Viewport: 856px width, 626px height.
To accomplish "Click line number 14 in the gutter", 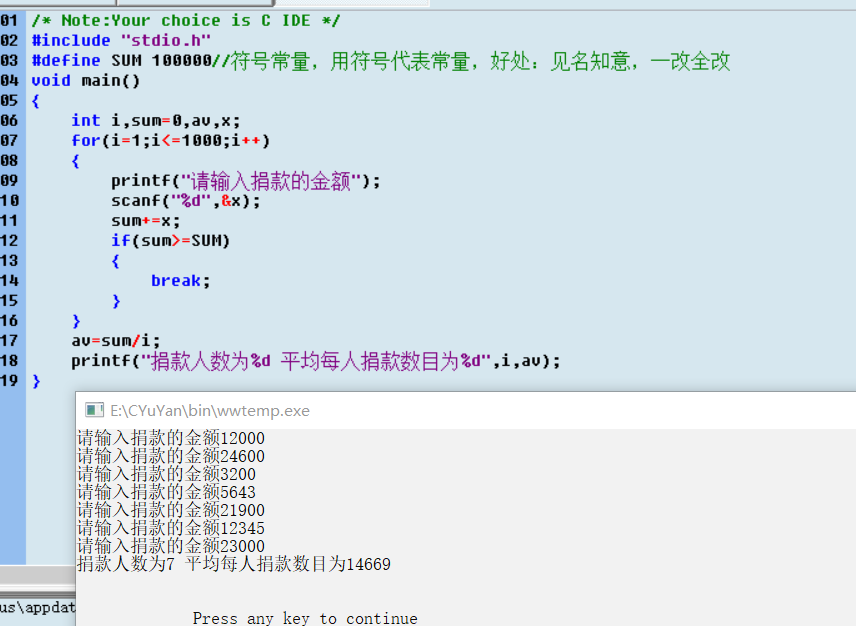I will pos(9,281).
